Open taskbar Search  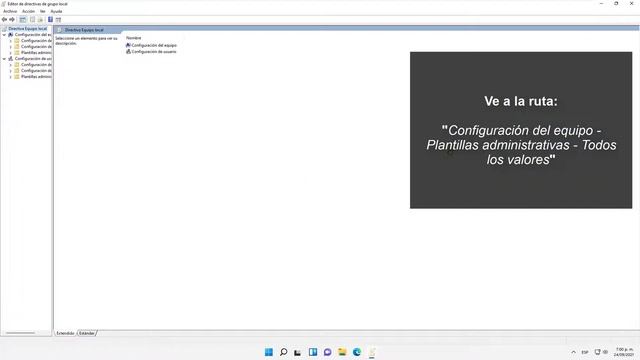[283, 352]
